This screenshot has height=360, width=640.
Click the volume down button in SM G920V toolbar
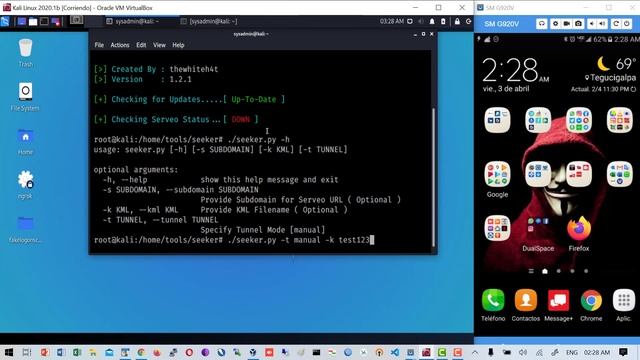pyautogui.click(x=592, y=24)
